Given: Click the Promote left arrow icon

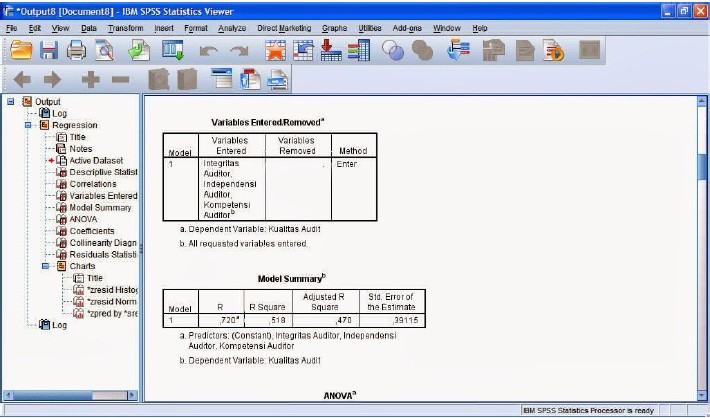Looking at the screenshot, I should tap(22, 80).
